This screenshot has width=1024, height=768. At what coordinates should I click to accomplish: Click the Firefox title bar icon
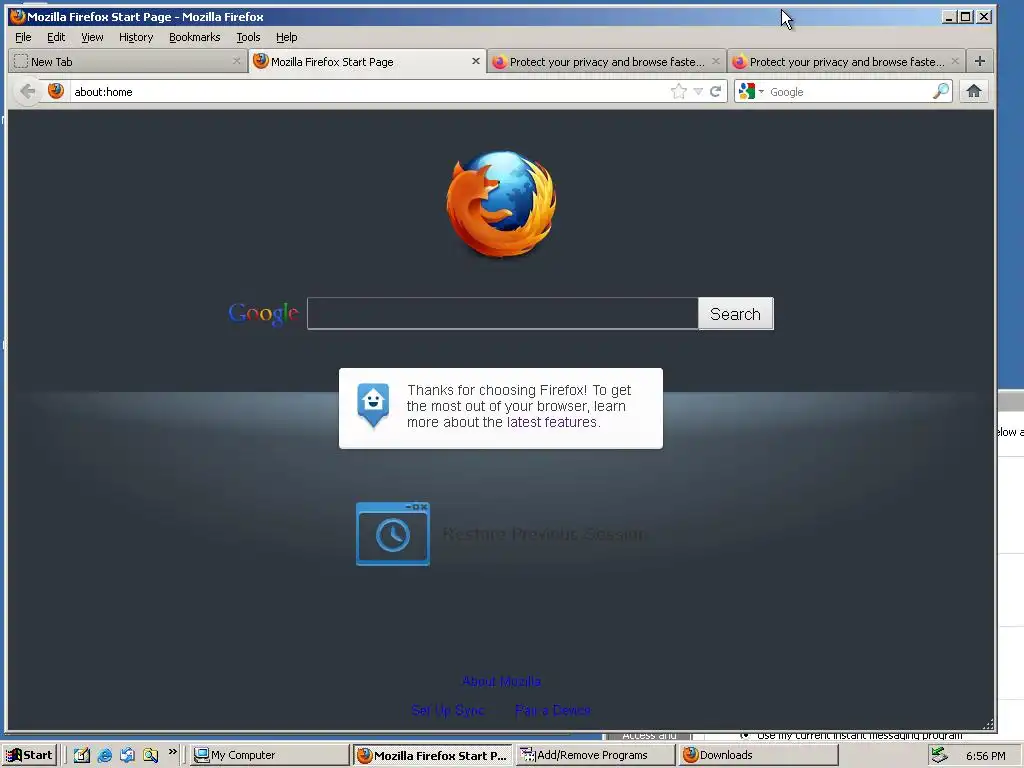tap(18, 16)
